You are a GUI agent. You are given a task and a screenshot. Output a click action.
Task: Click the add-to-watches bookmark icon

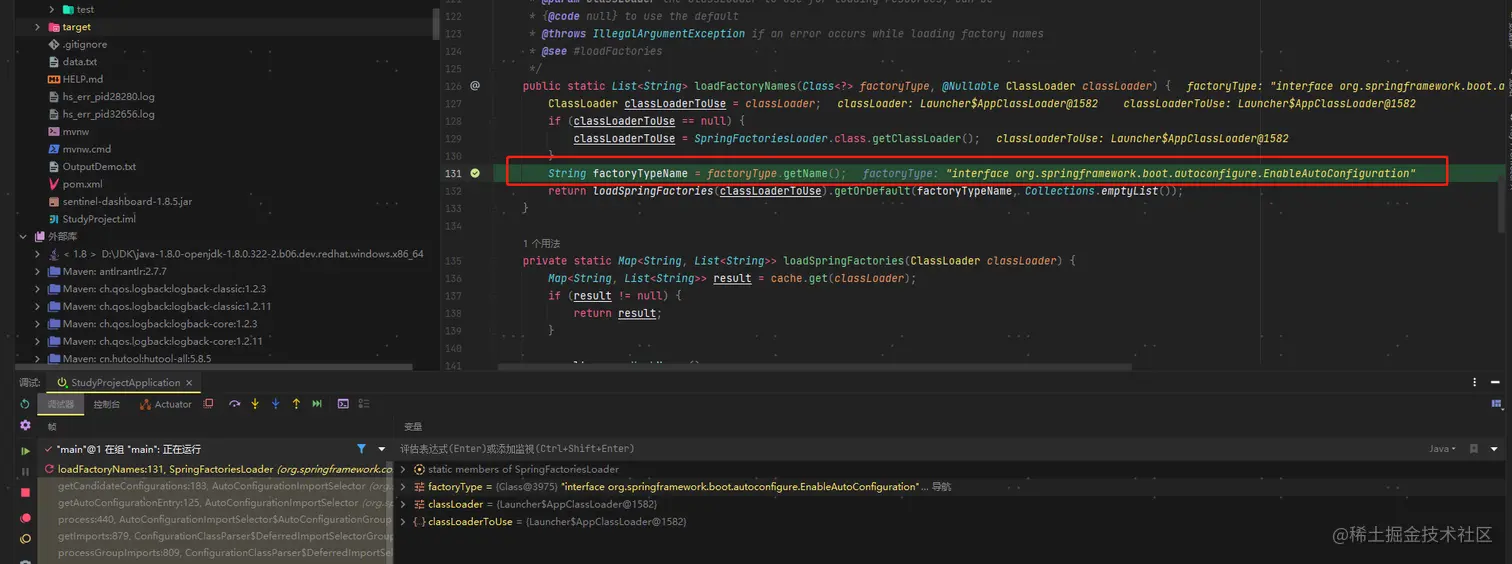coord(1474,449)
